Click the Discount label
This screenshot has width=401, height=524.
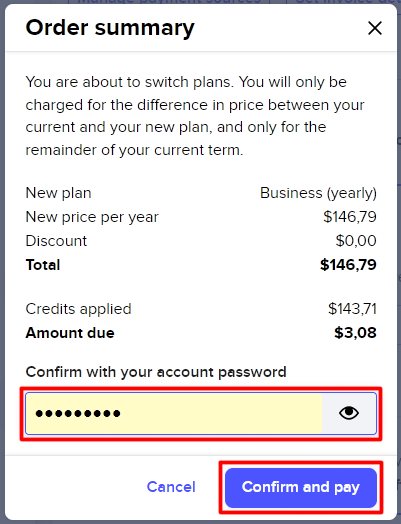click(x=56, y=241)
